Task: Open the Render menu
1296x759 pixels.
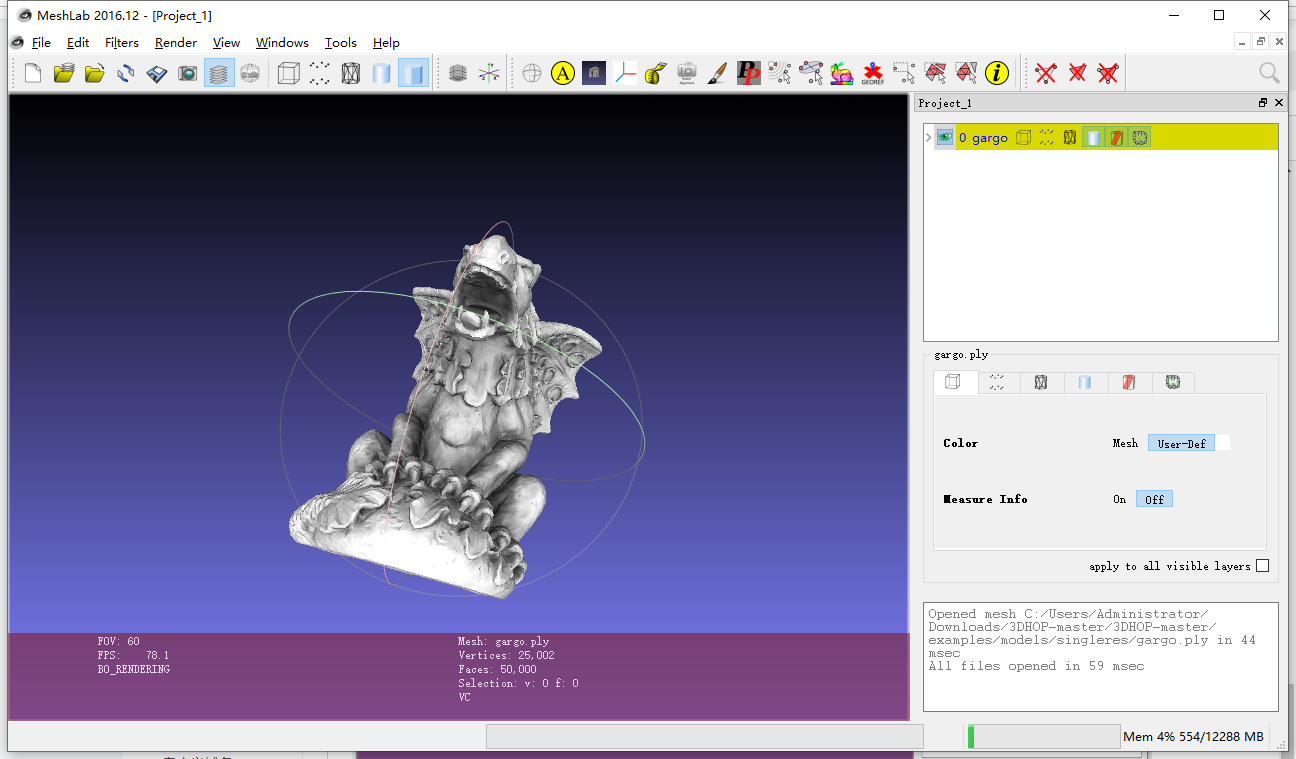Action: (x=176, y=43)
